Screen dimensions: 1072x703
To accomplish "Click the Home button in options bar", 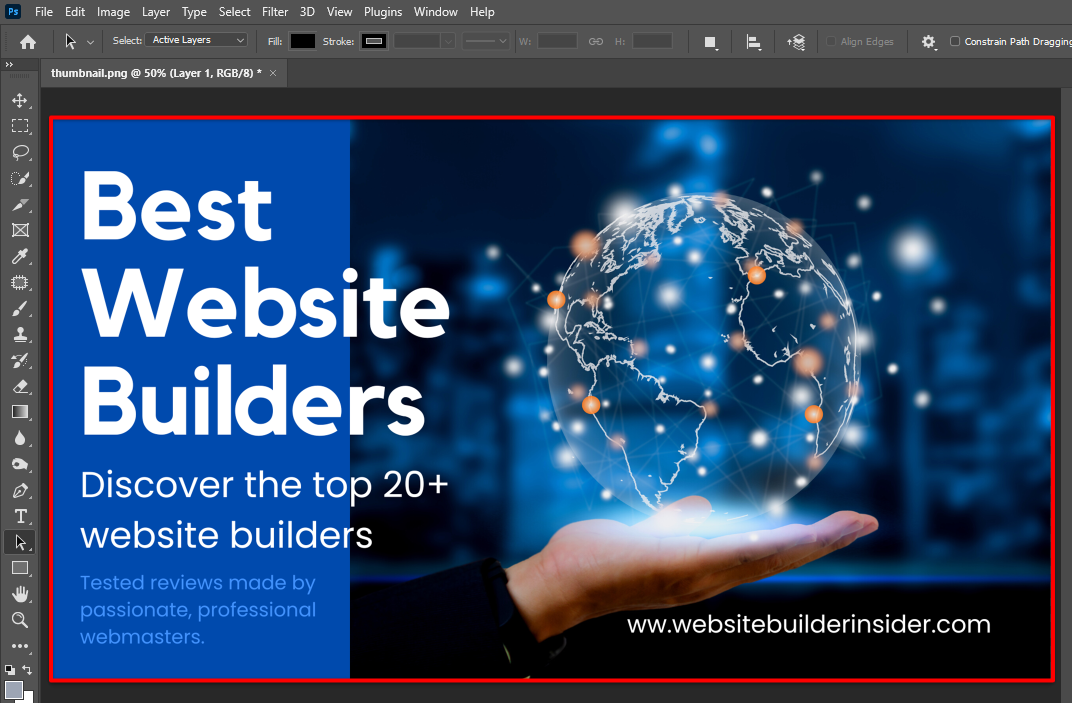I will (28, 42).
